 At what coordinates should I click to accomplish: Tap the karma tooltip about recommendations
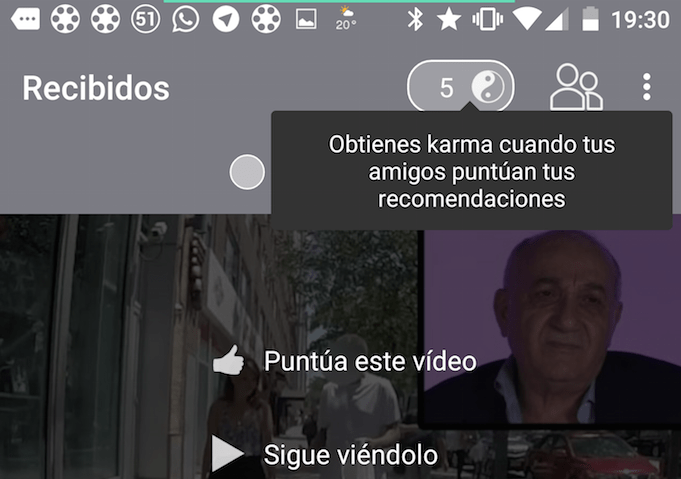tap(472, 171)
